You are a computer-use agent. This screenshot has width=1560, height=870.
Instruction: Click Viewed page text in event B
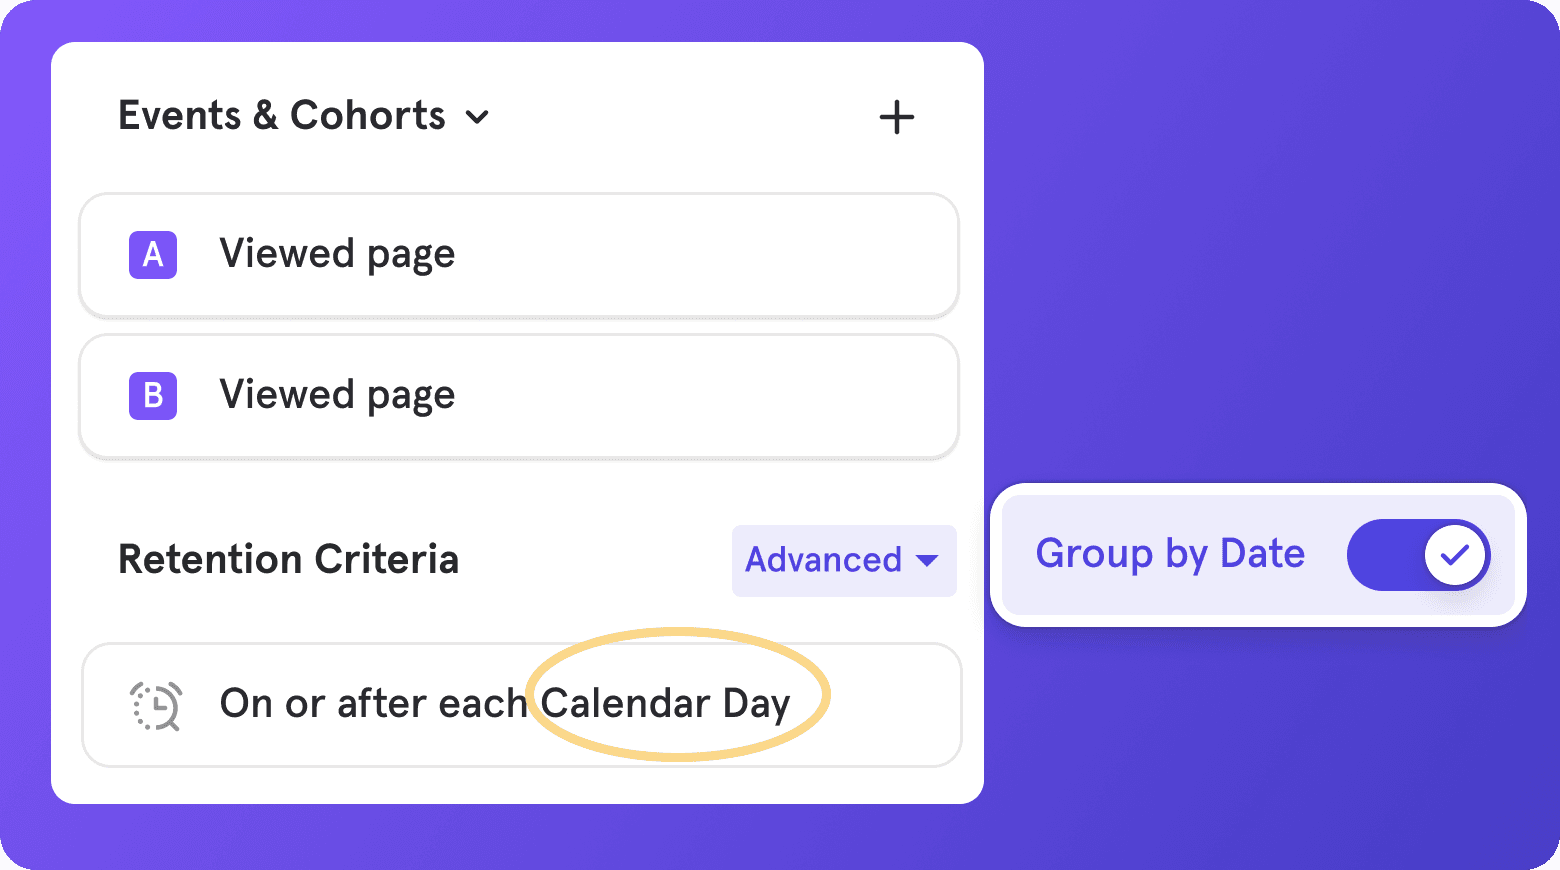coord(337,395)
